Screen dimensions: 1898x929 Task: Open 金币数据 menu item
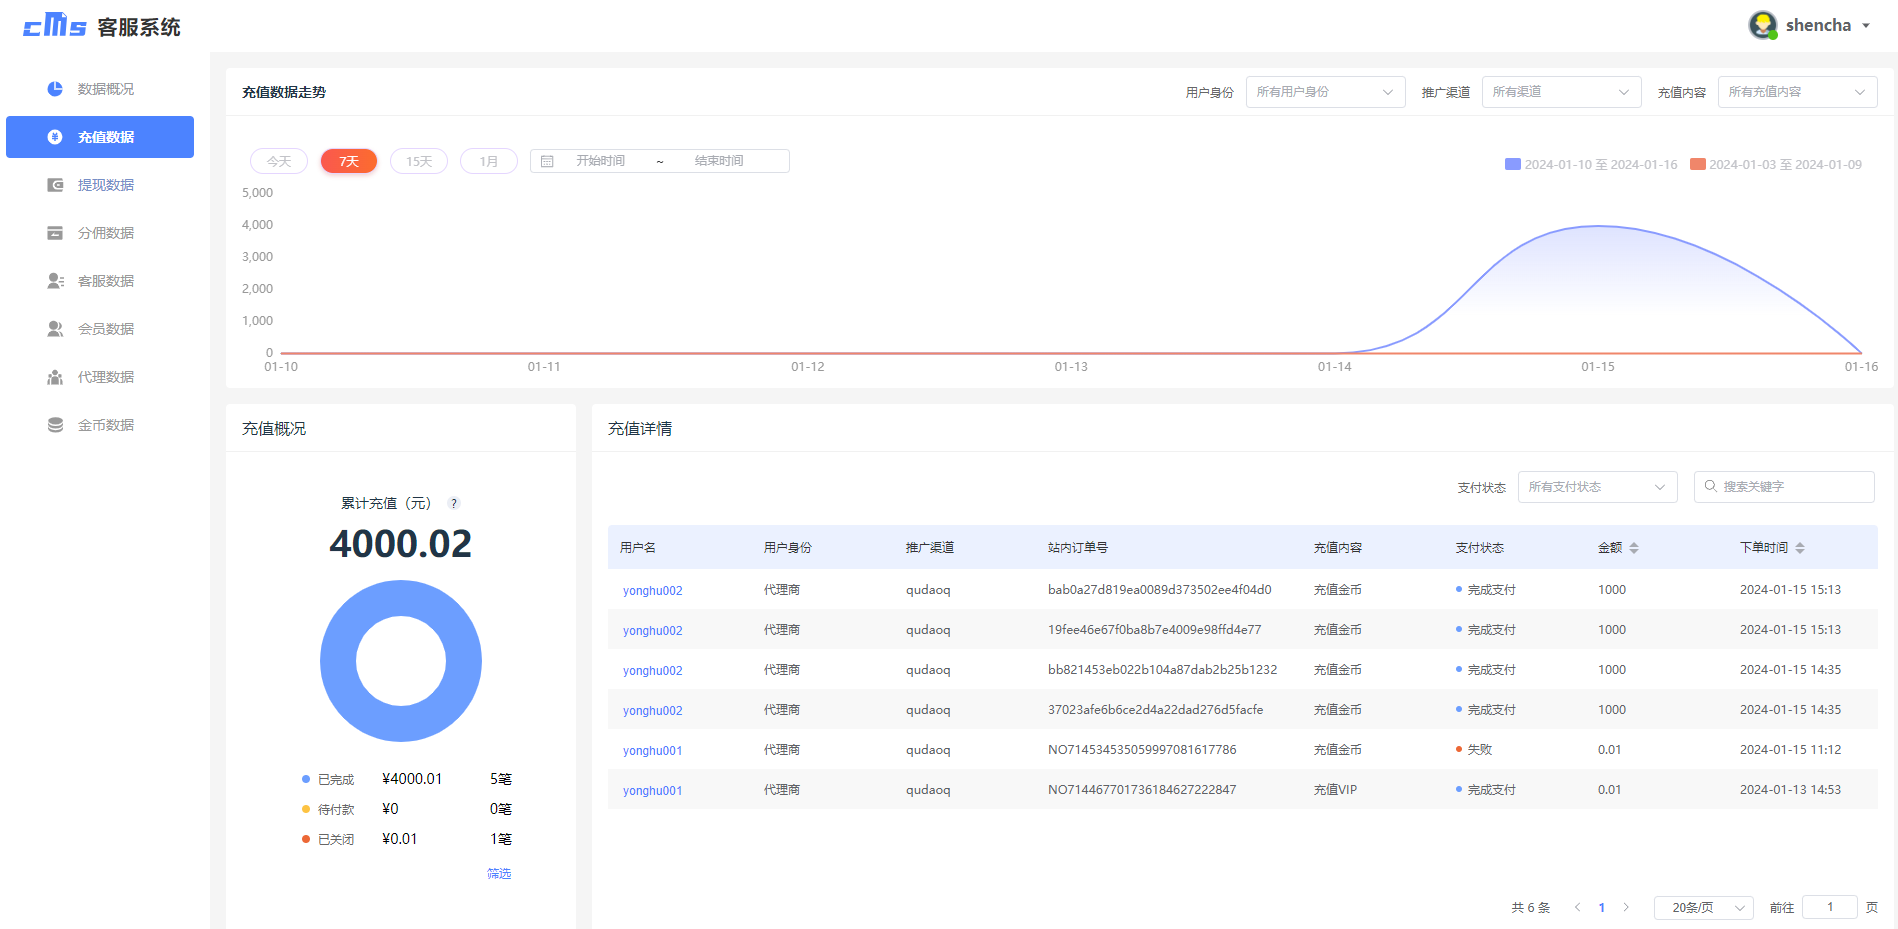[x=100, y=425]
